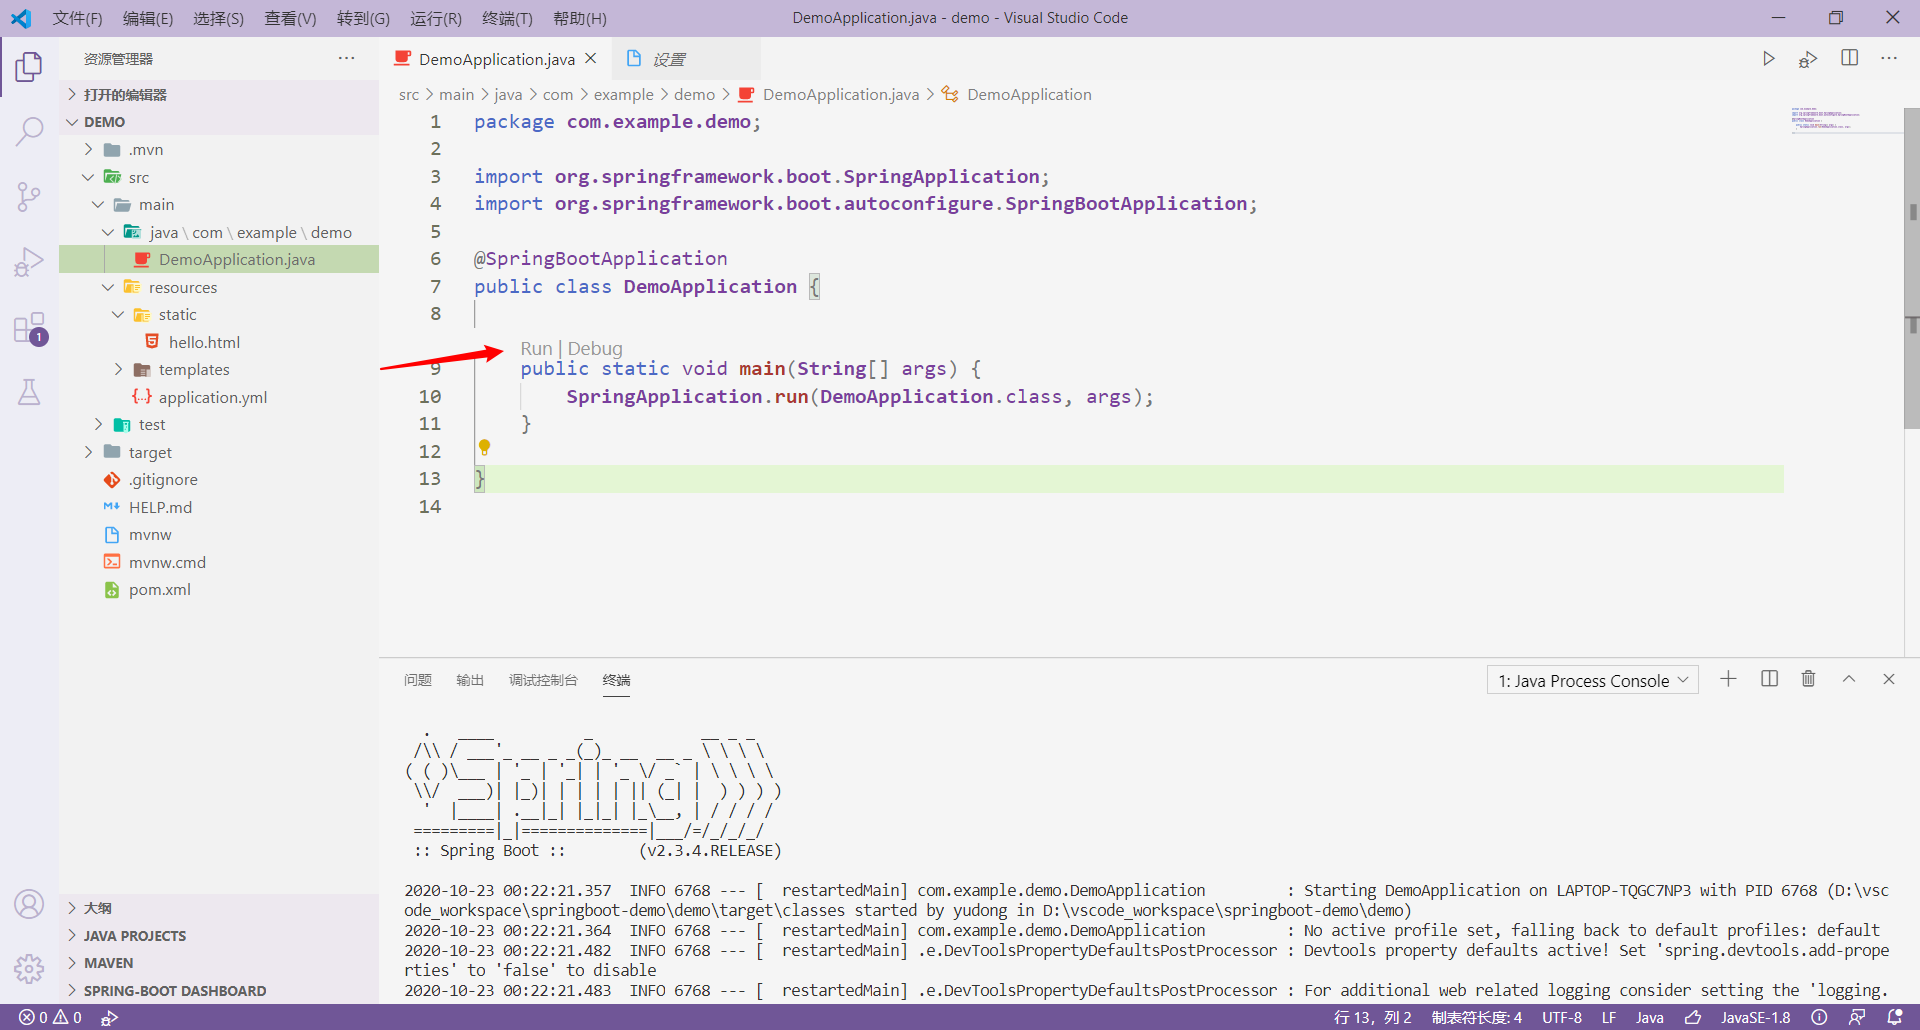Click the debug run icon in editor toolbar
Screen dimensions: 1920x1030
1808,59
